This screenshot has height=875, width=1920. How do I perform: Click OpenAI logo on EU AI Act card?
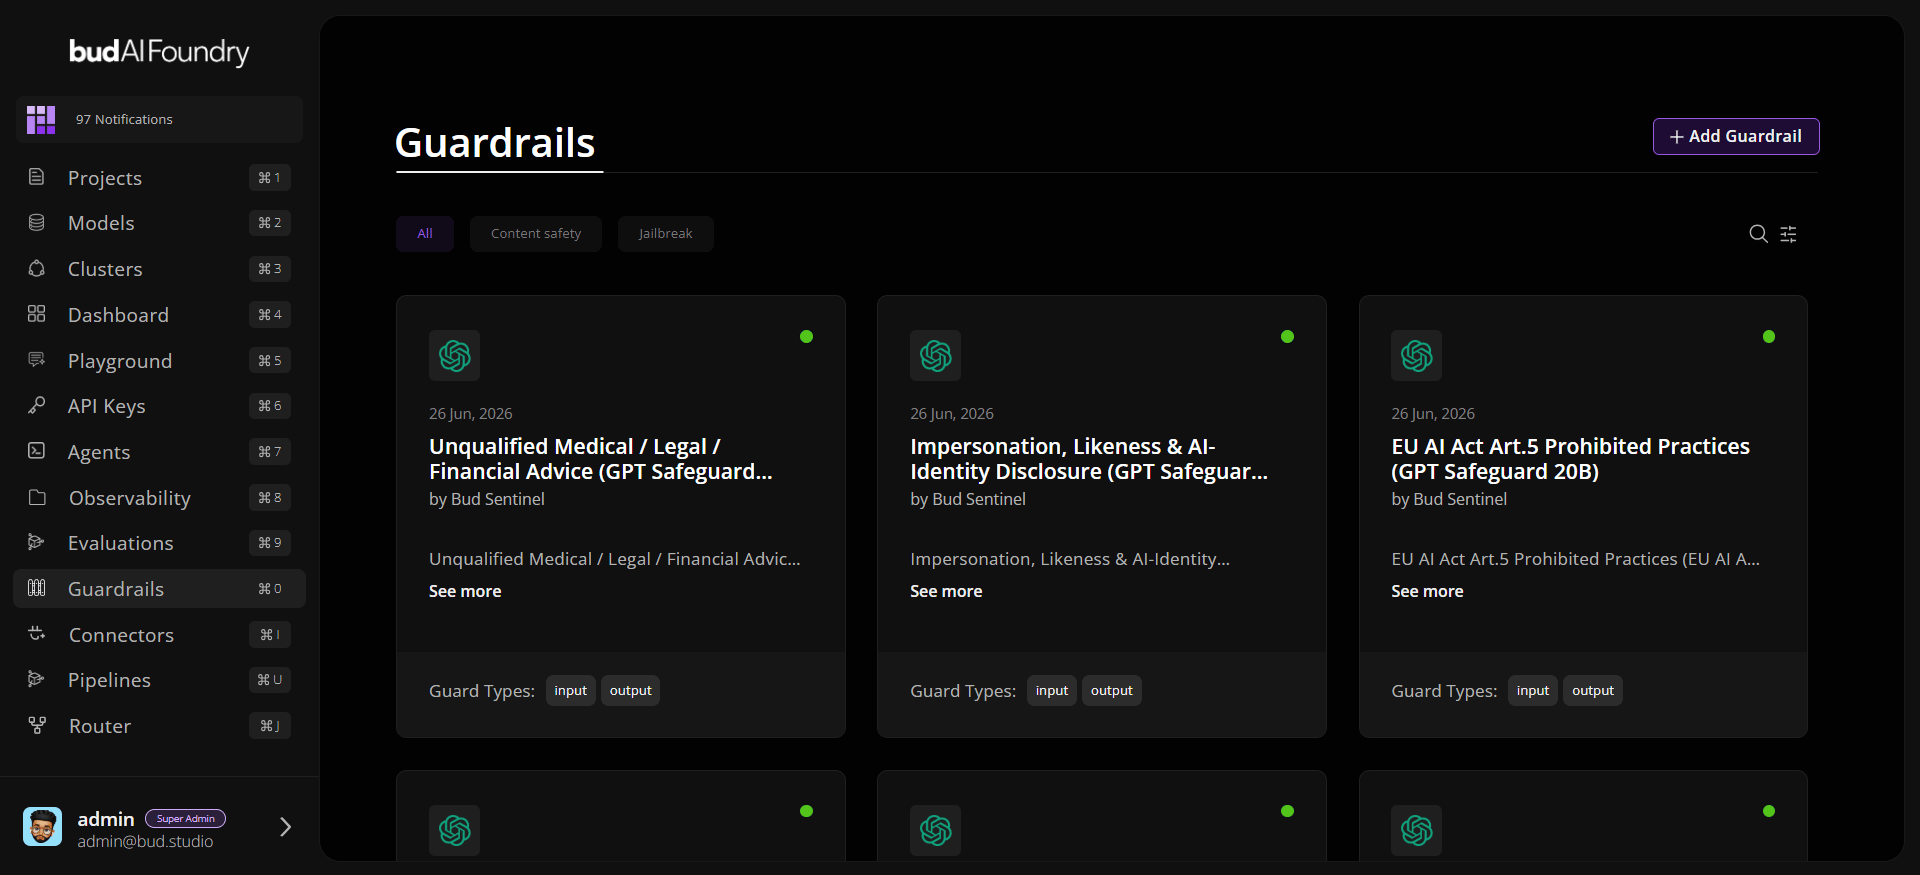pyautogui.click(x=1416, y=355)
